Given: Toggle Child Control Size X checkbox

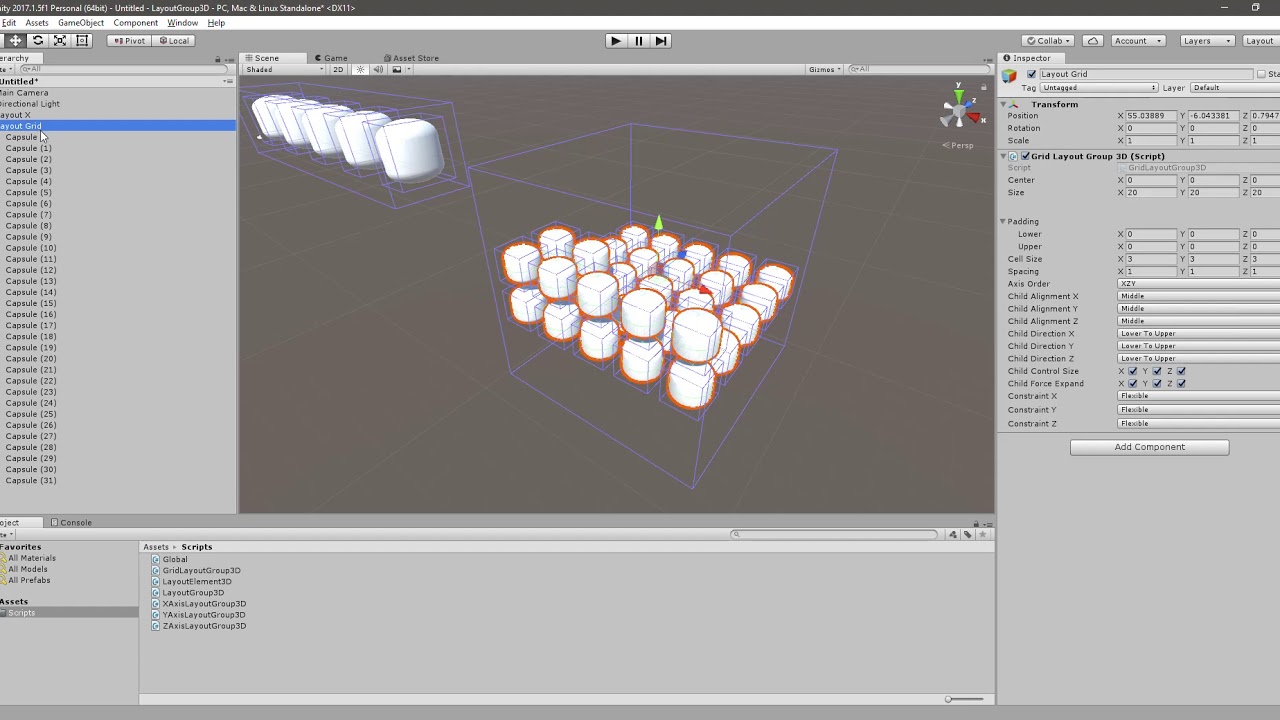Looking at the screenshot, I should click(x=1132, y=371).
